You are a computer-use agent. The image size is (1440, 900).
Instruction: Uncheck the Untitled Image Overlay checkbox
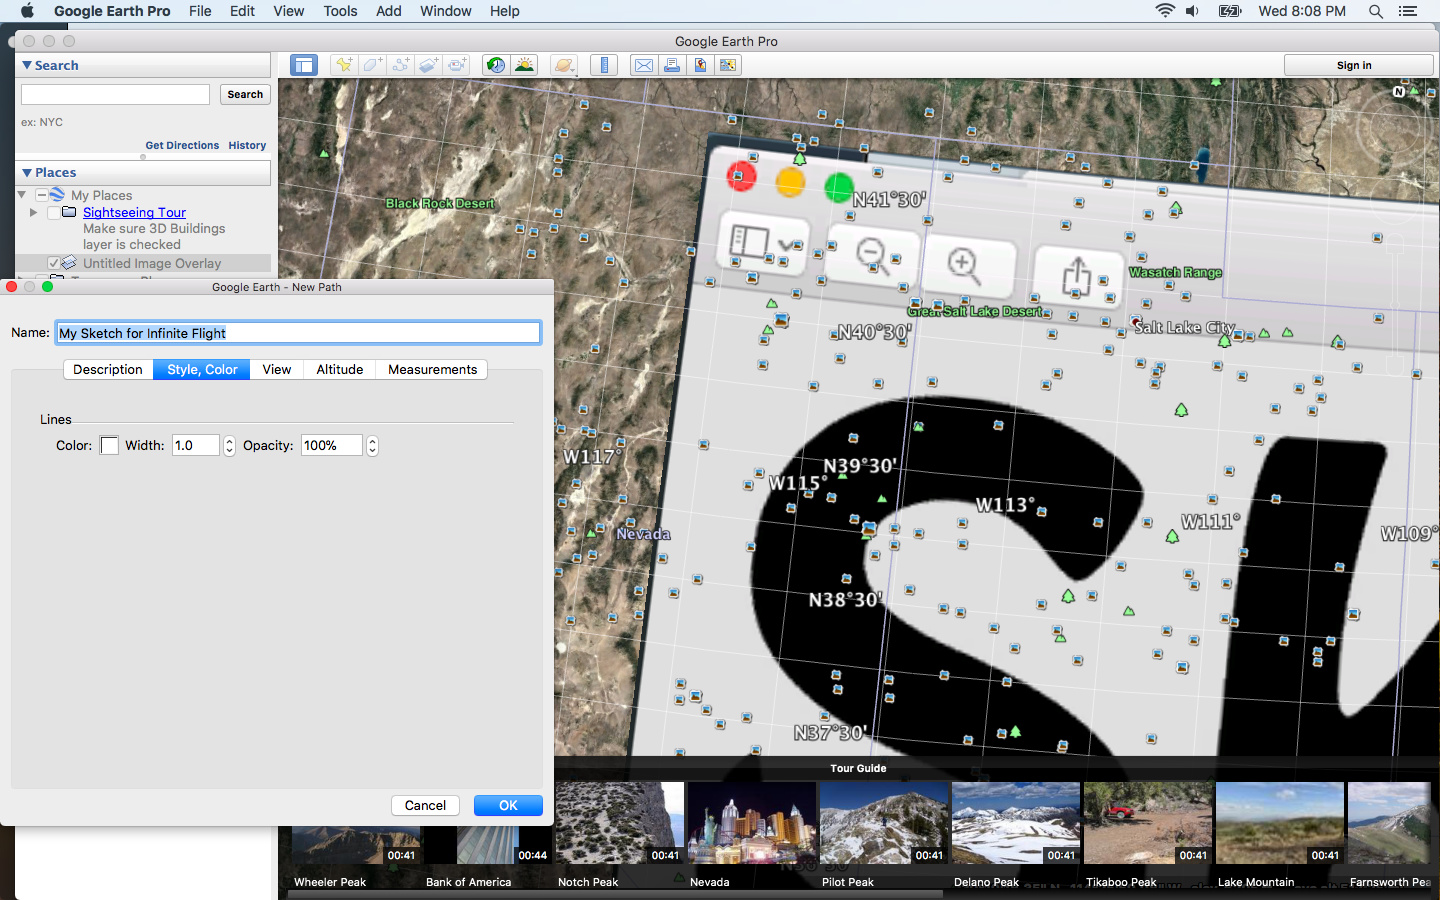(53, 263)
